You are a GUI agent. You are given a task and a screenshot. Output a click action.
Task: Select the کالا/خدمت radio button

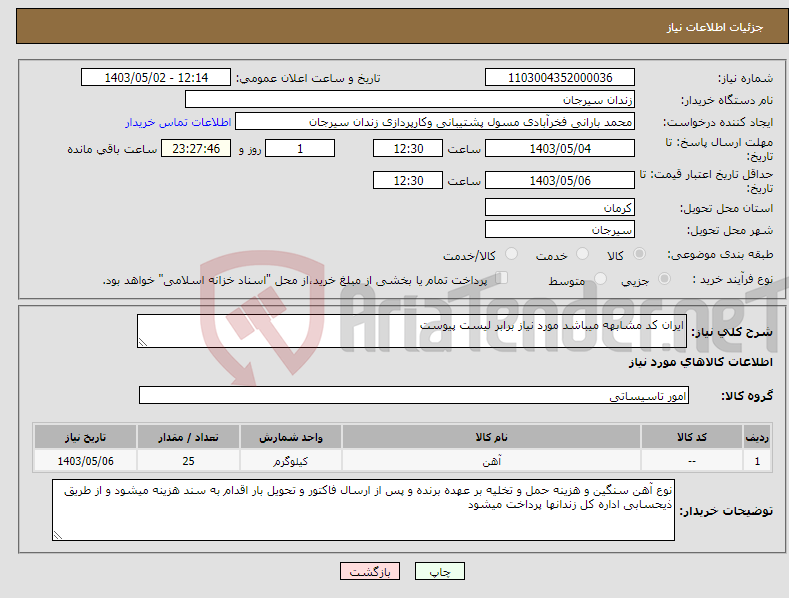coord(511,254)
